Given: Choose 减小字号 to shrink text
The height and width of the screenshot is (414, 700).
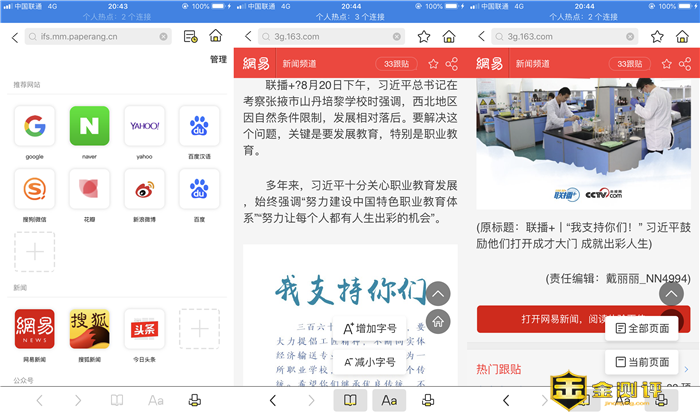Looking at the screenshot, I should 371,361.
